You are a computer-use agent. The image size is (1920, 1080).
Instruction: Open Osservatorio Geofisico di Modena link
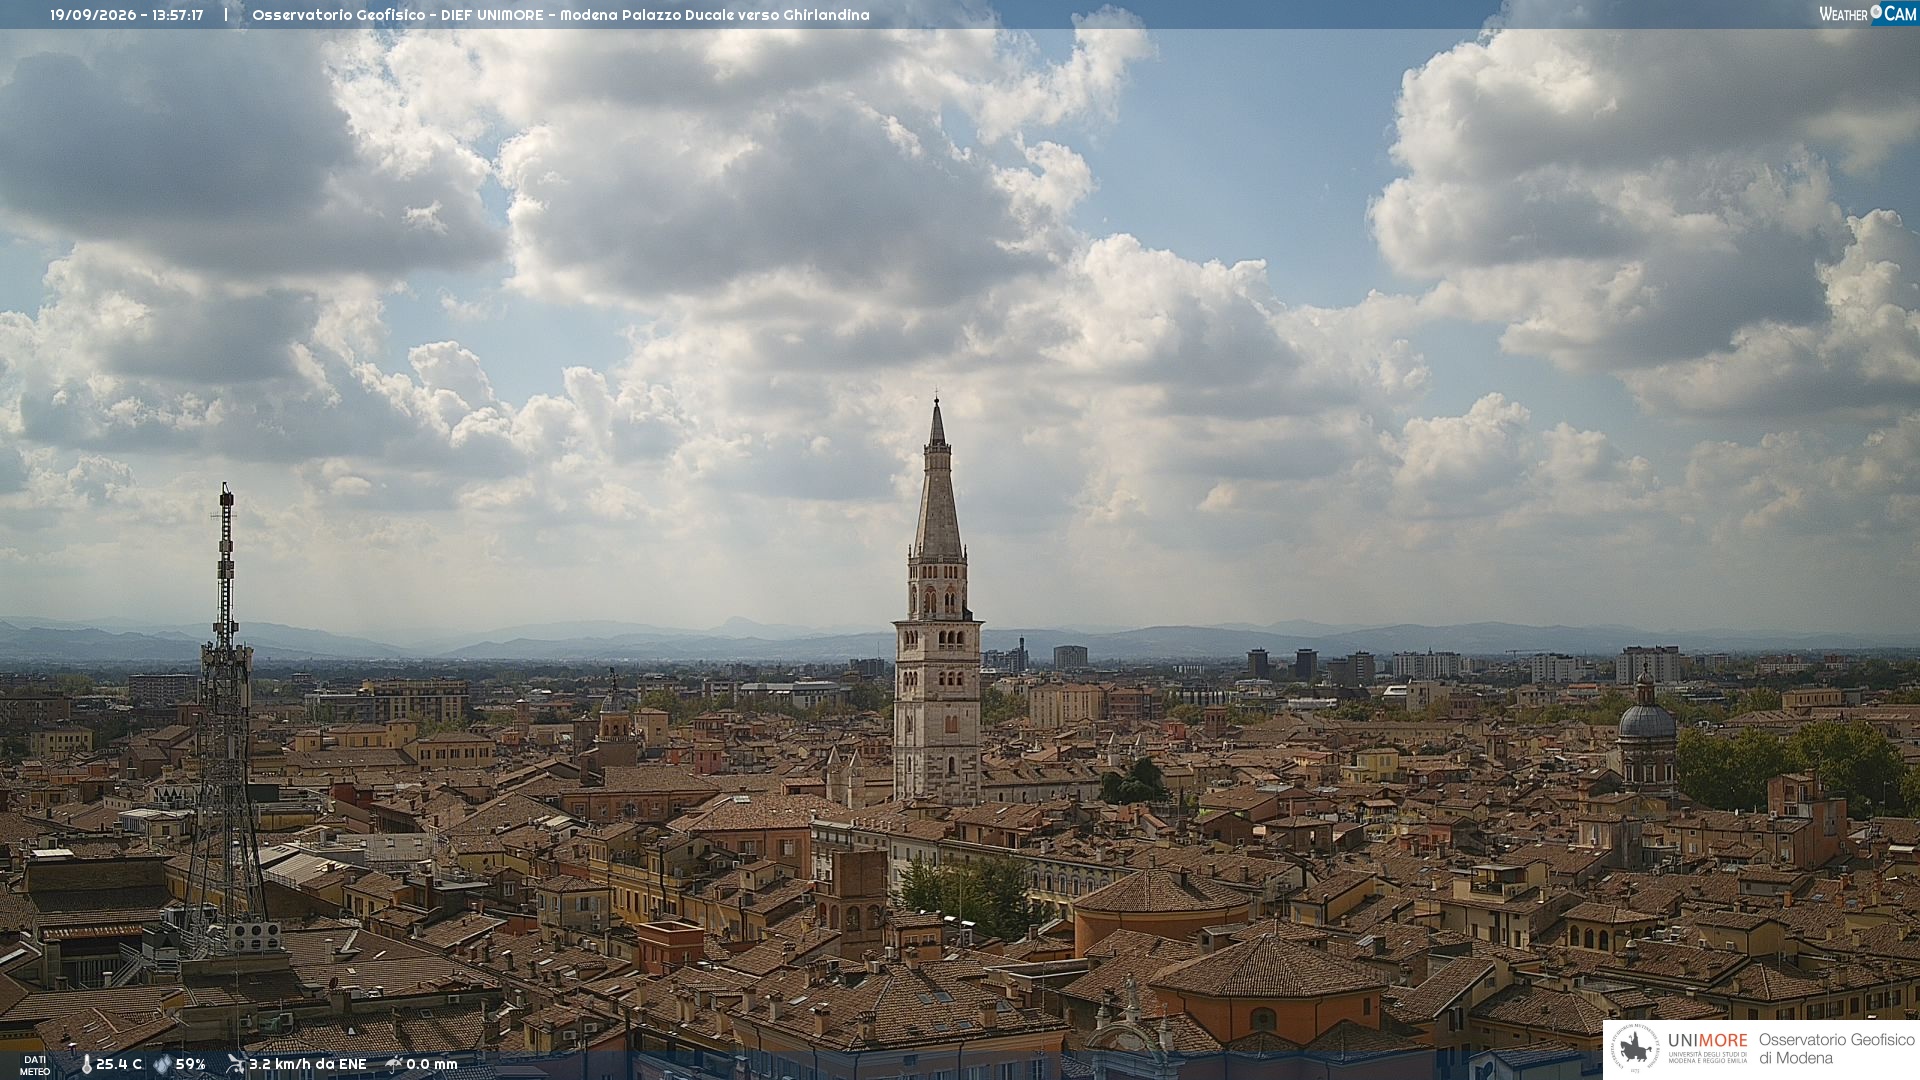coord(1836,1049)
